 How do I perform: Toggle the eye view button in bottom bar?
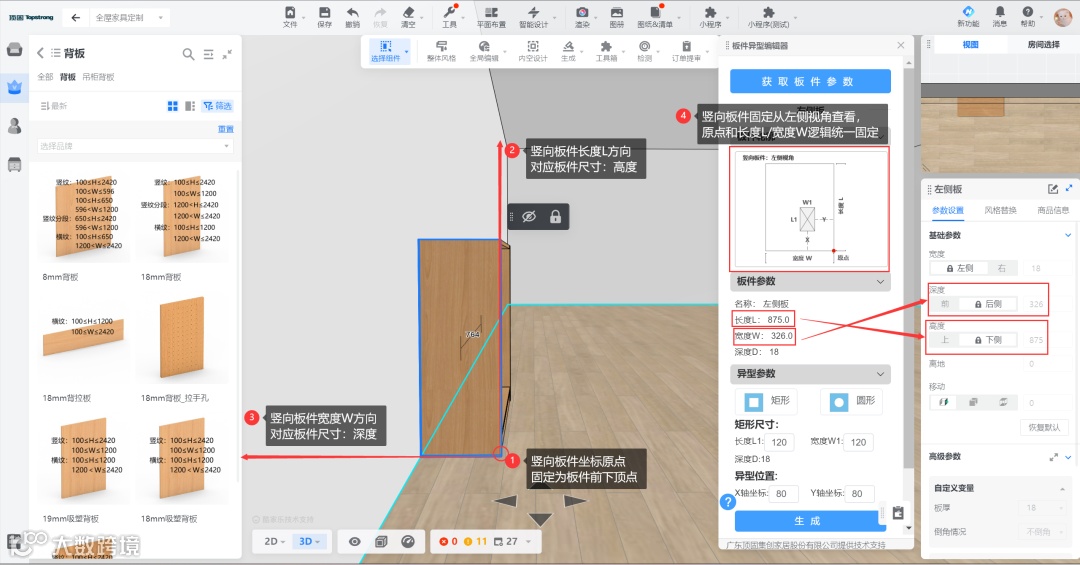(x=354, y=542)
